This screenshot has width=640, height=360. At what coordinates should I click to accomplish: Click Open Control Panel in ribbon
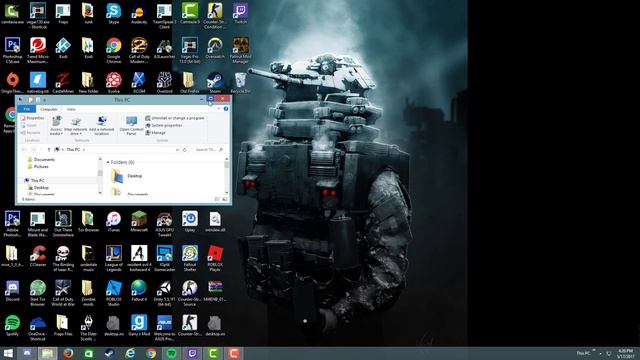coord(131,125)
